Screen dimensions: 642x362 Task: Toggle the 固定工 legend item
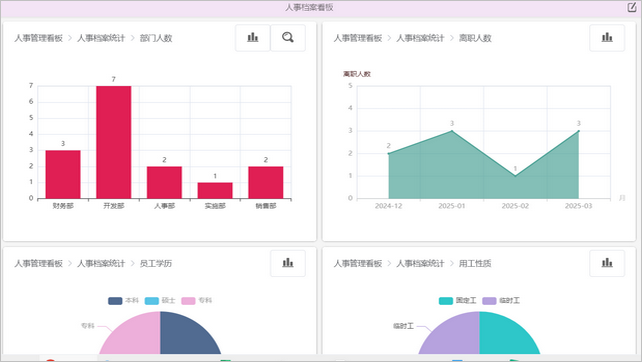457,301
